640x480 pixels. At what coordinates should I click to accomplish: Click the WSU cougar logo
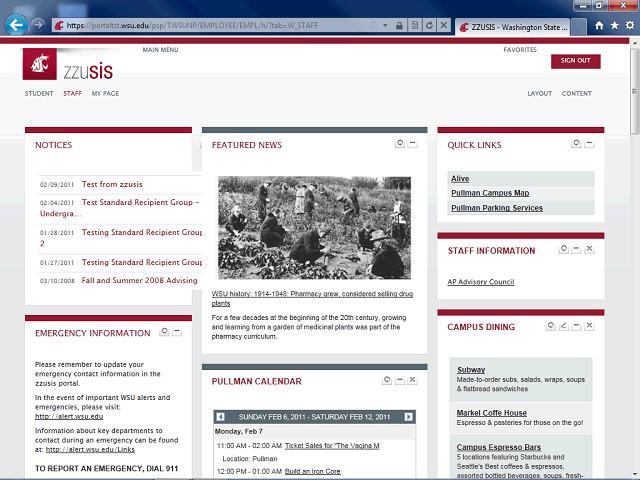(40, 64)
